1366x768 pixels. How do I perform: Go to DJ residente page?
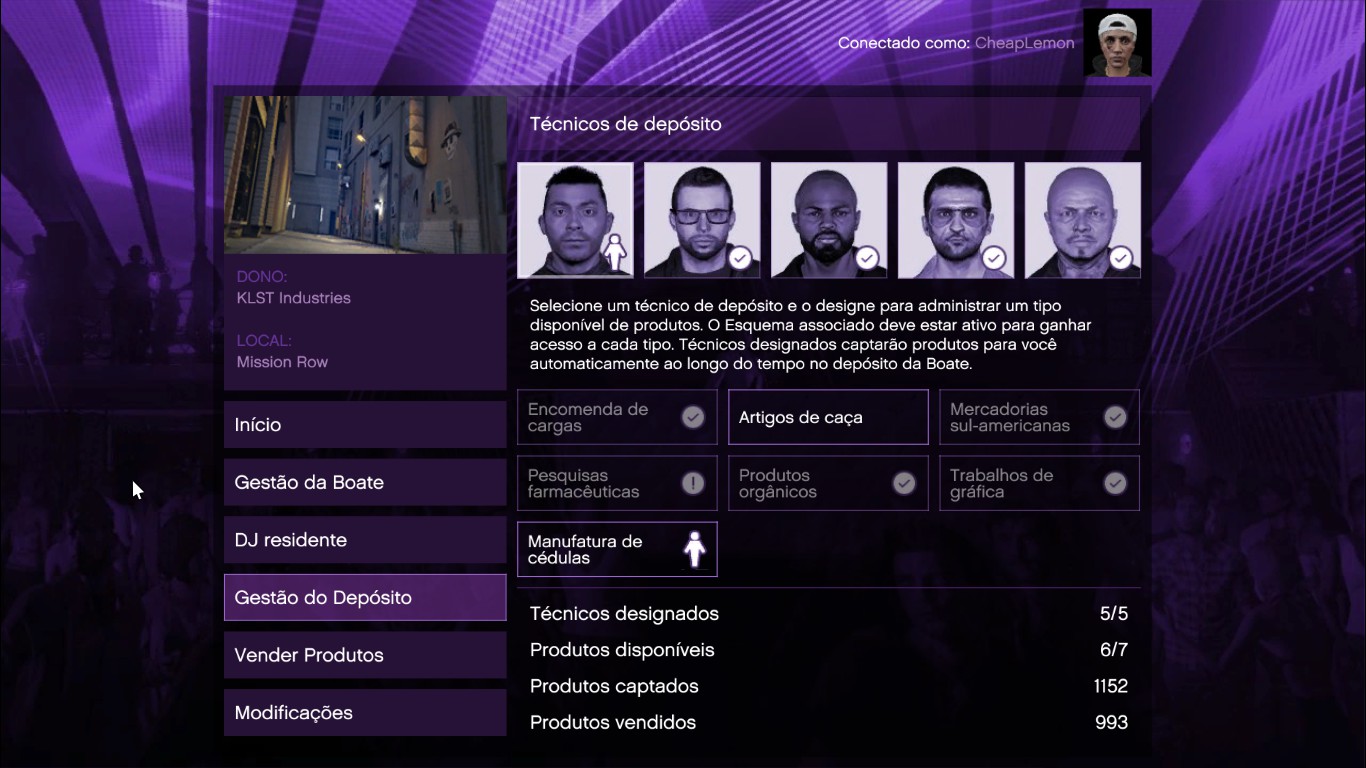point(365,540)
